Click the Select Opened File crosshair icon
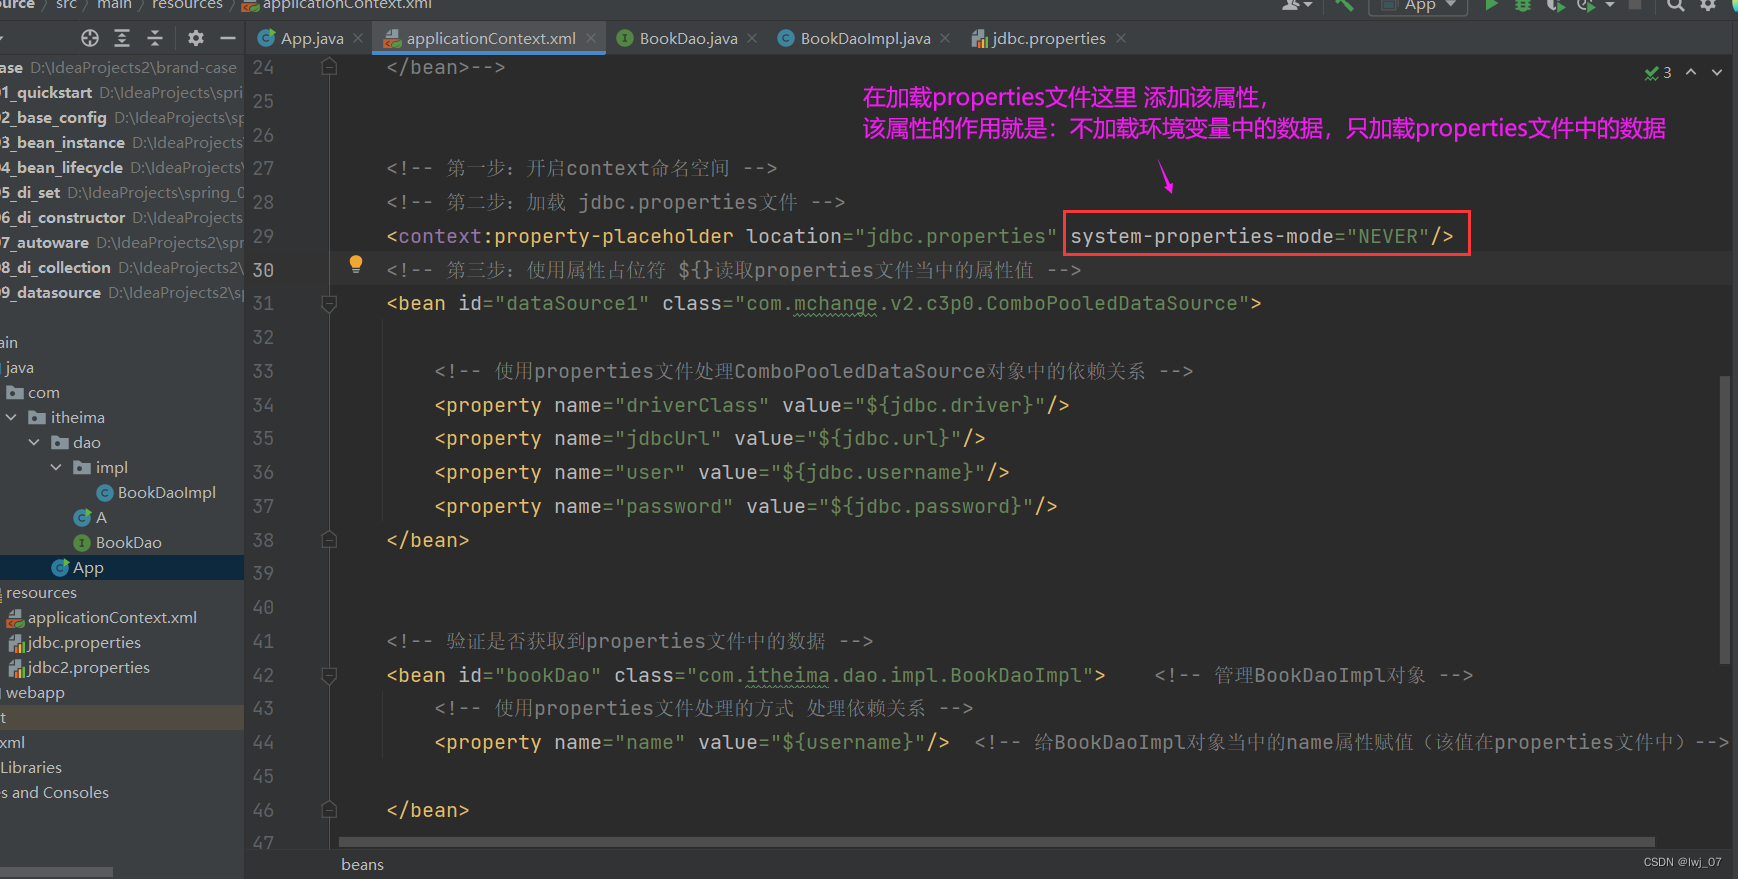 90,38
